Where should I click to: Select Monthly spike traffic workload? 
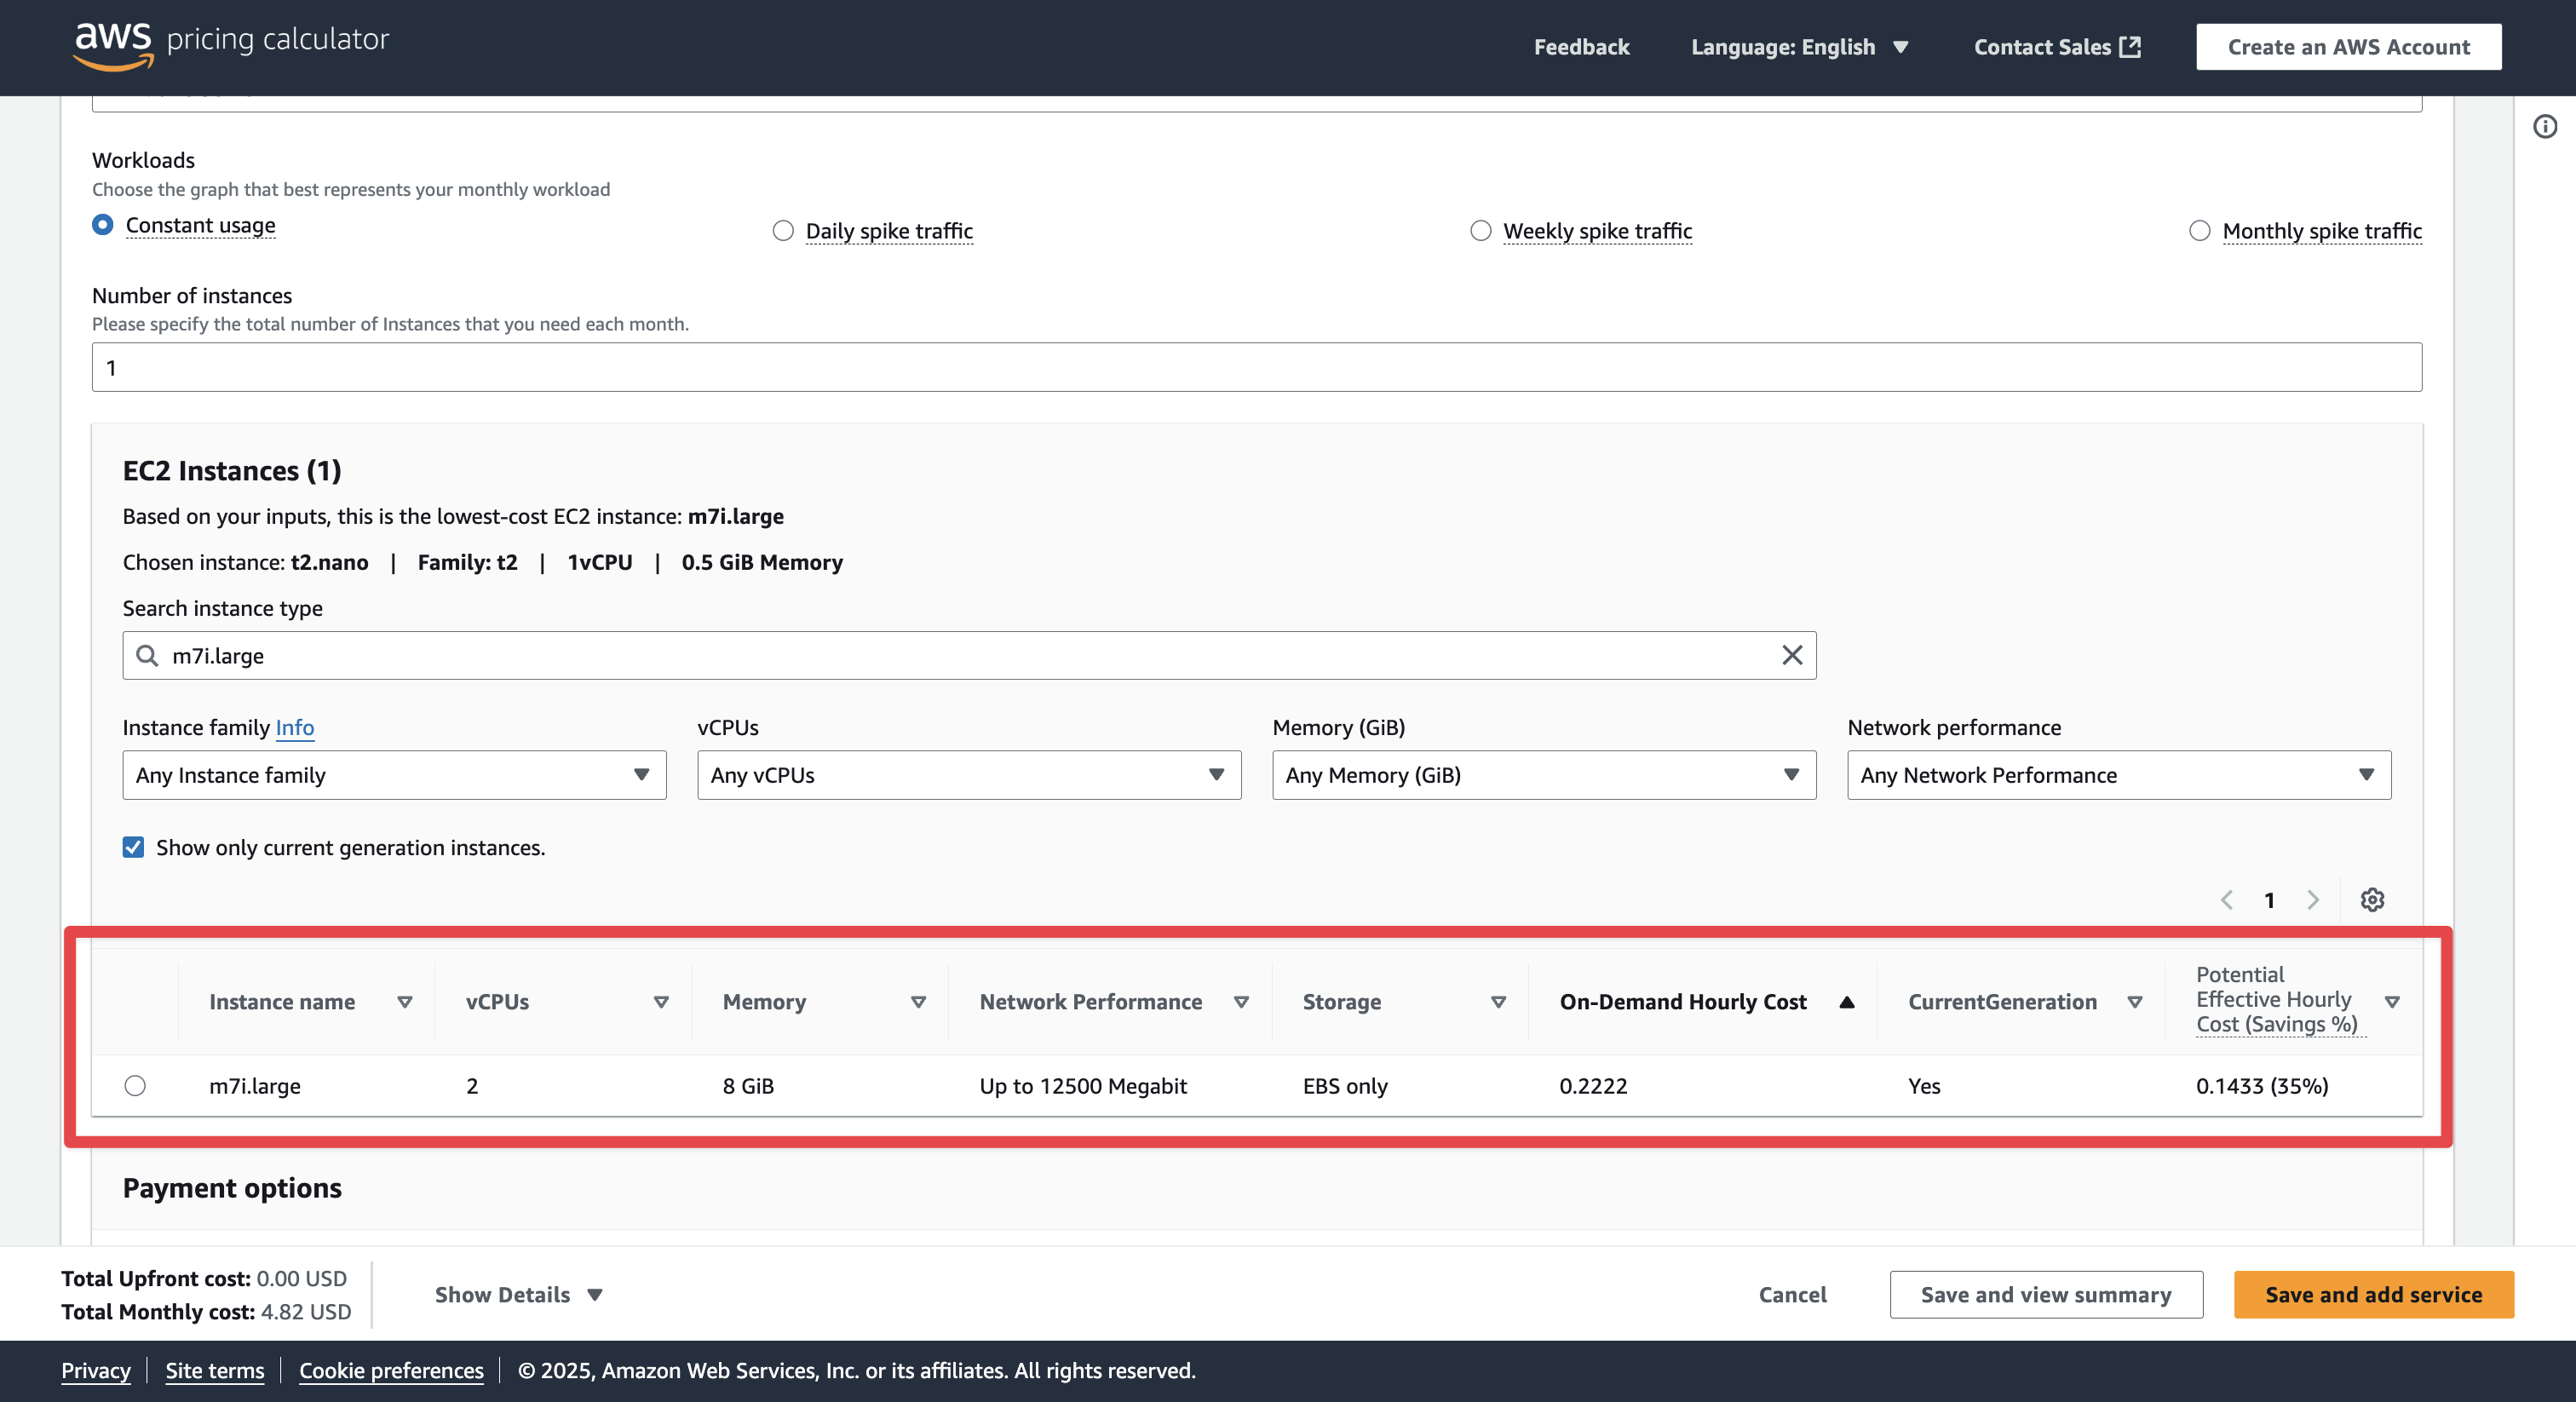2200,231
